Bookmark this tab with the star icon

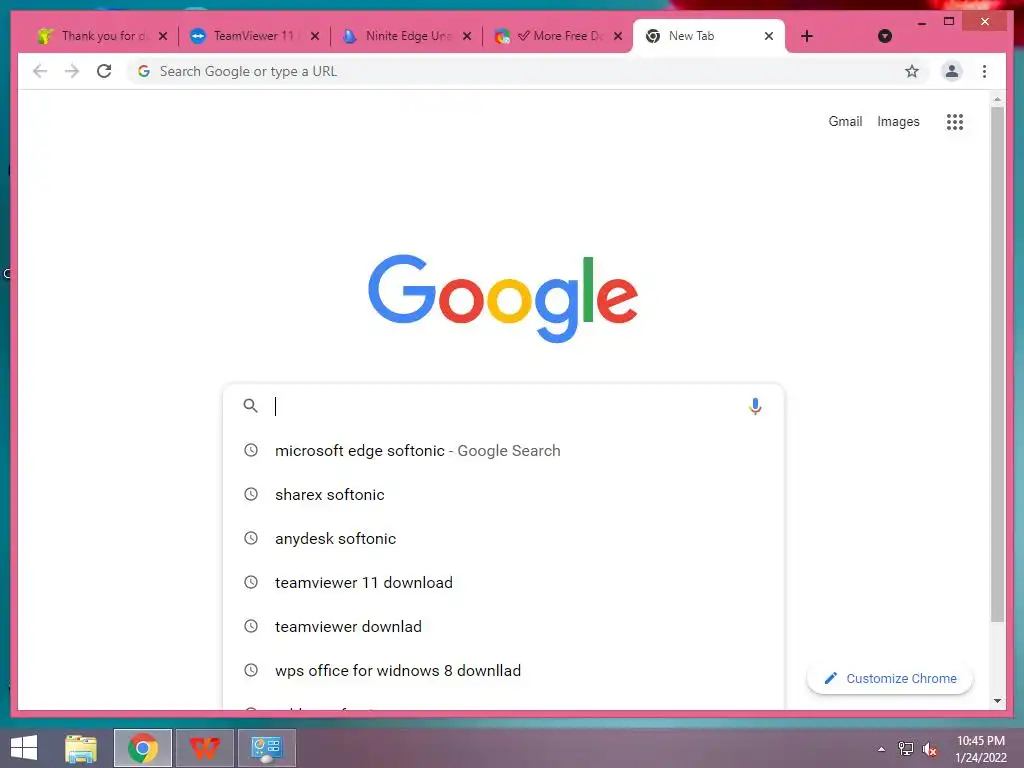[x=912, y=71]
